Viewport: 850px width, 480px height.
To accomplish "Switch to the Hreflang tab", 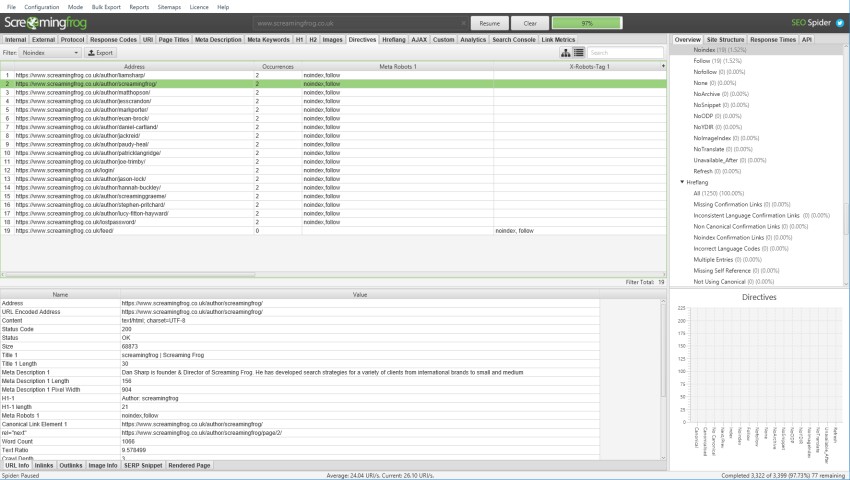I will pyautogui.click(x=394, y=40).
